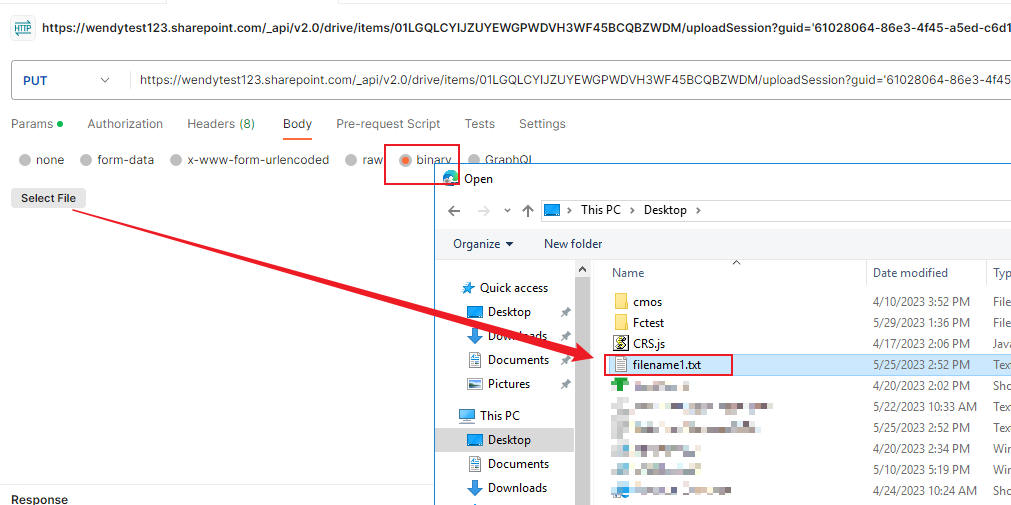
Task: Click the 4/17/2023 2:06 PM date cell
Action: pyautogui.click(x=921, y=343)
